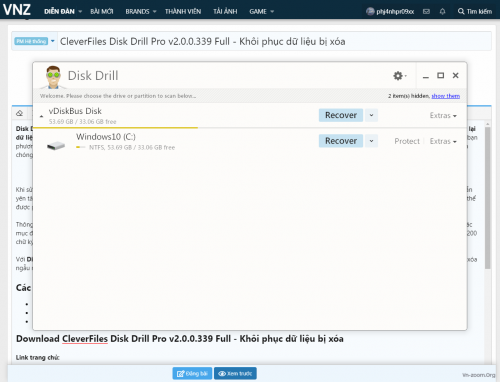Open Recover options dropdown for vDiskBus Disk
500x382 pixels.
point(371,115)
